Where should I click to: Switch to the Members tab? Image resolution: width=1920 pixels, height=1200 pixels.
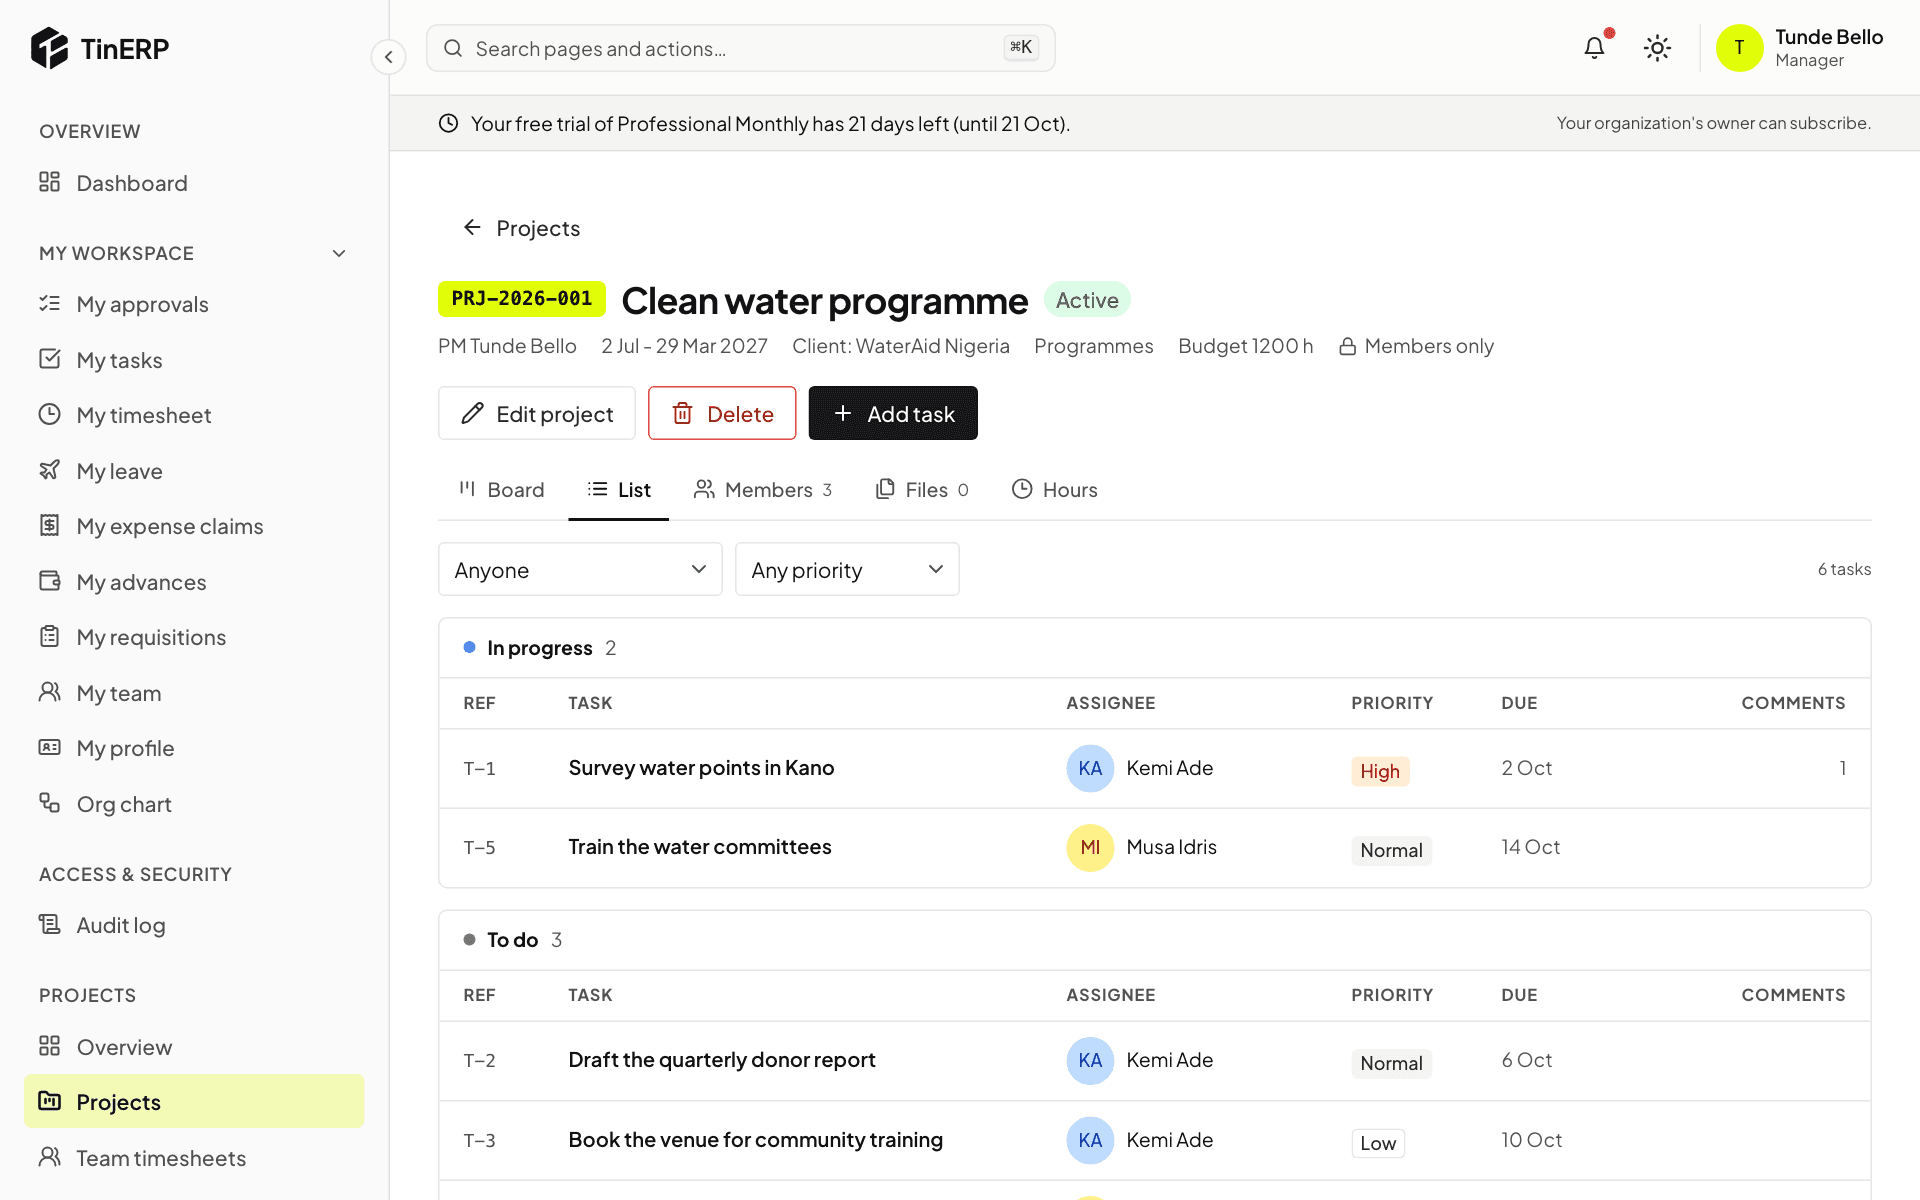[763, 490]
